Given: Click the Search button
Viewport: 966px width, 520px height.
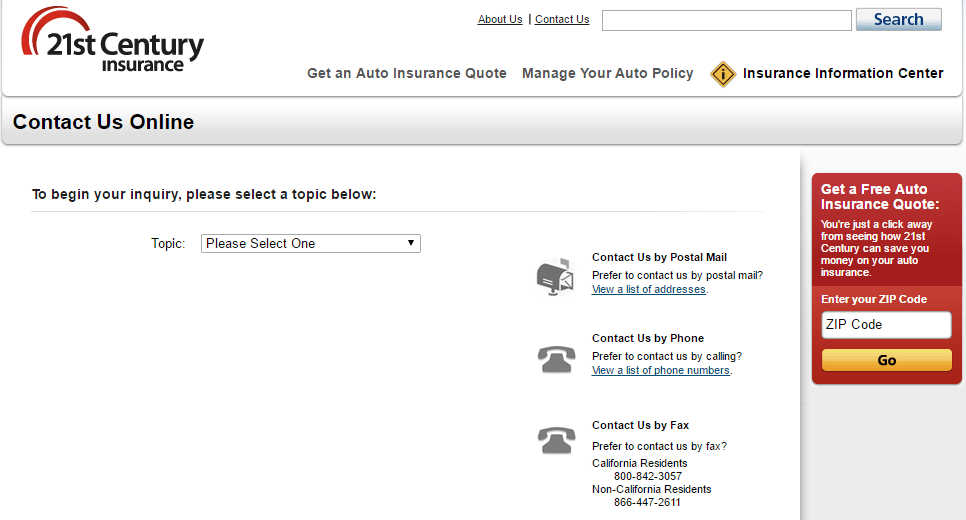Looking at the screenshot, I should [899, 20].
